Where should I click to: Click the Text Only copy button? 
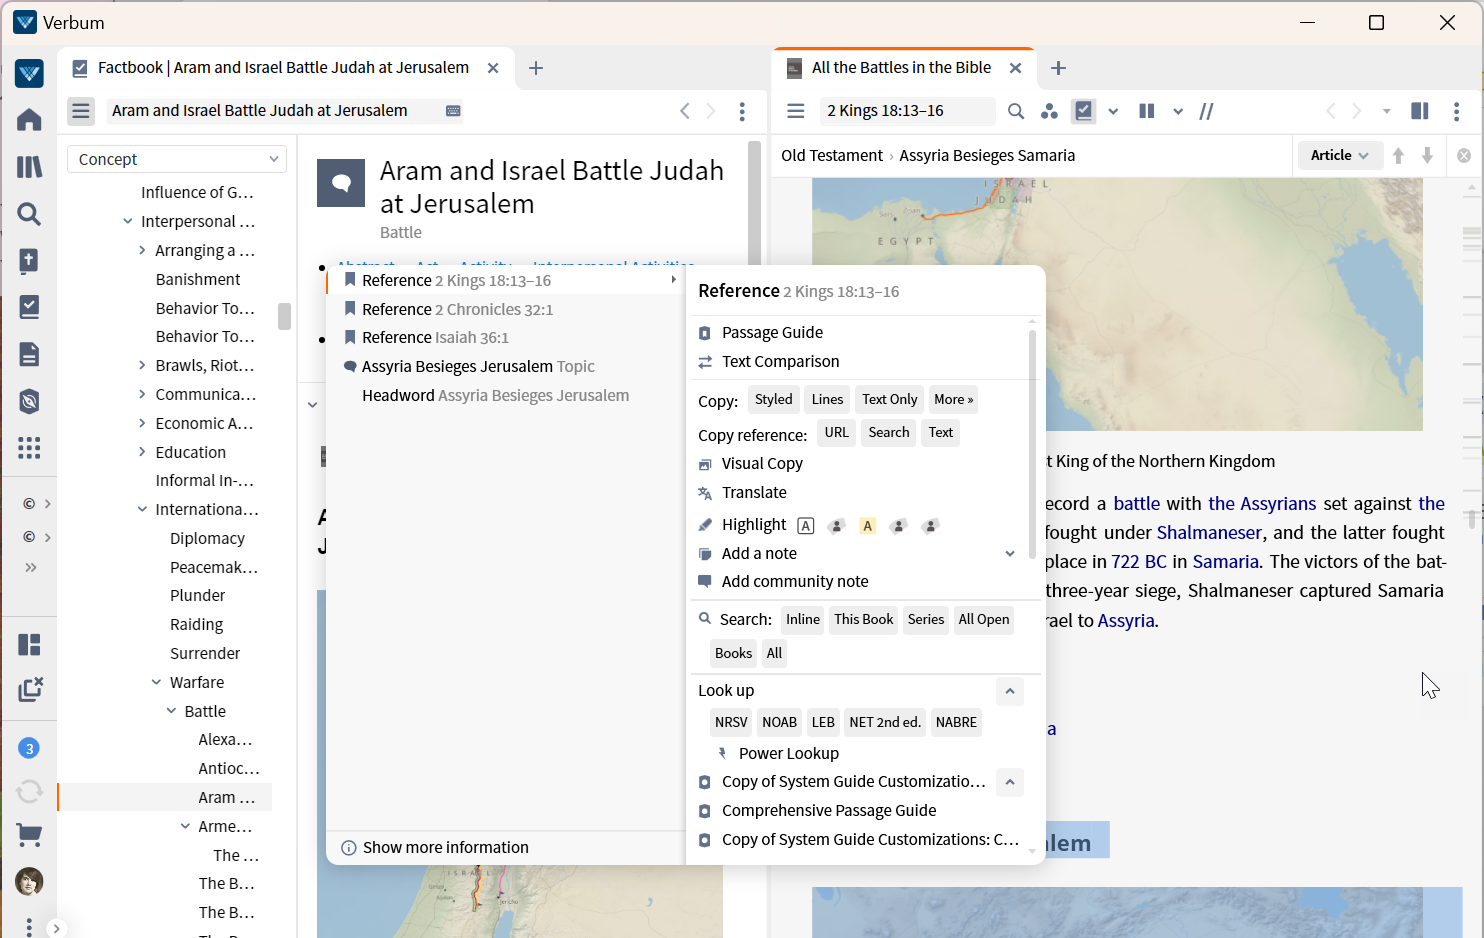(889, 400)
